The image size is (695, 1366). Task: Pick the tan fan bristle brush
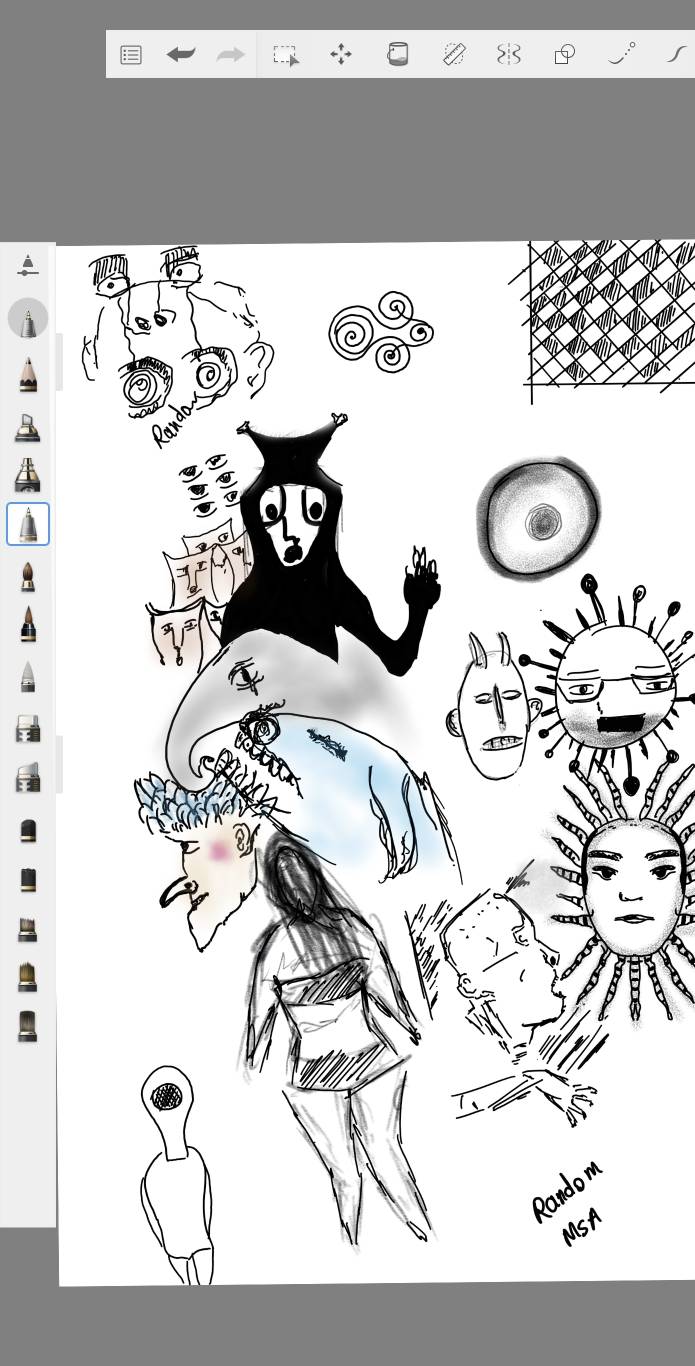click(28, 977)
